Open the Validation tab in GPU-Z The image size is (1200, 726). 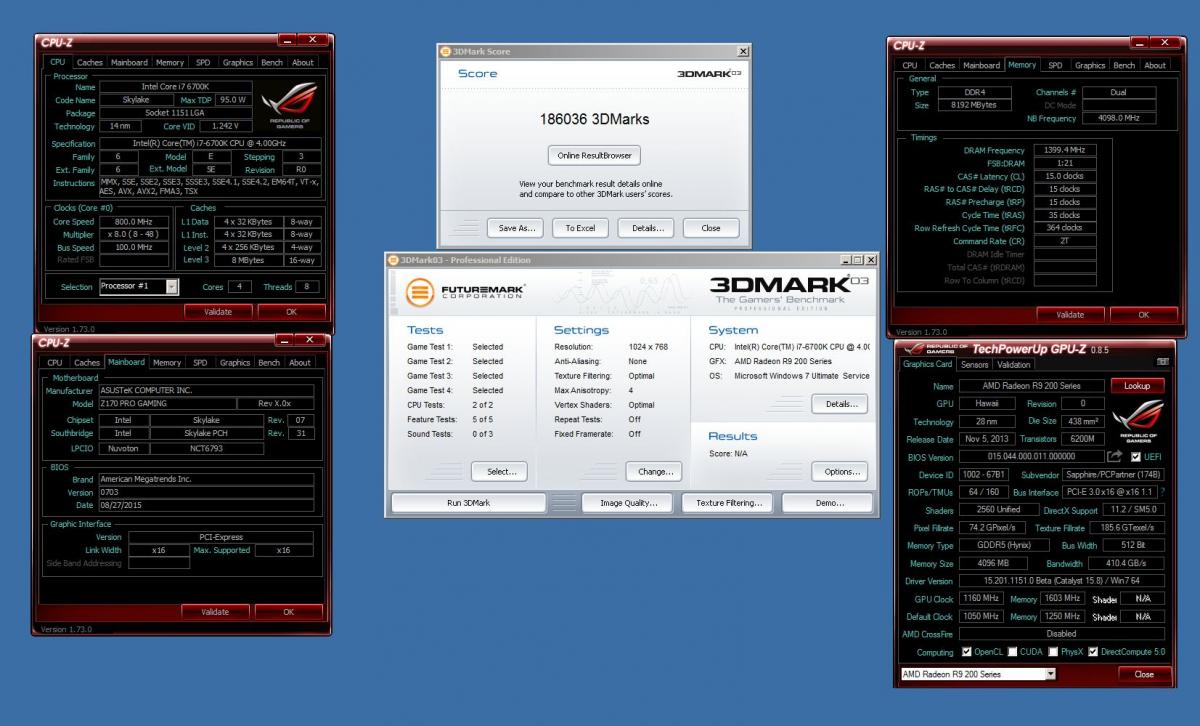point(1014,364)
